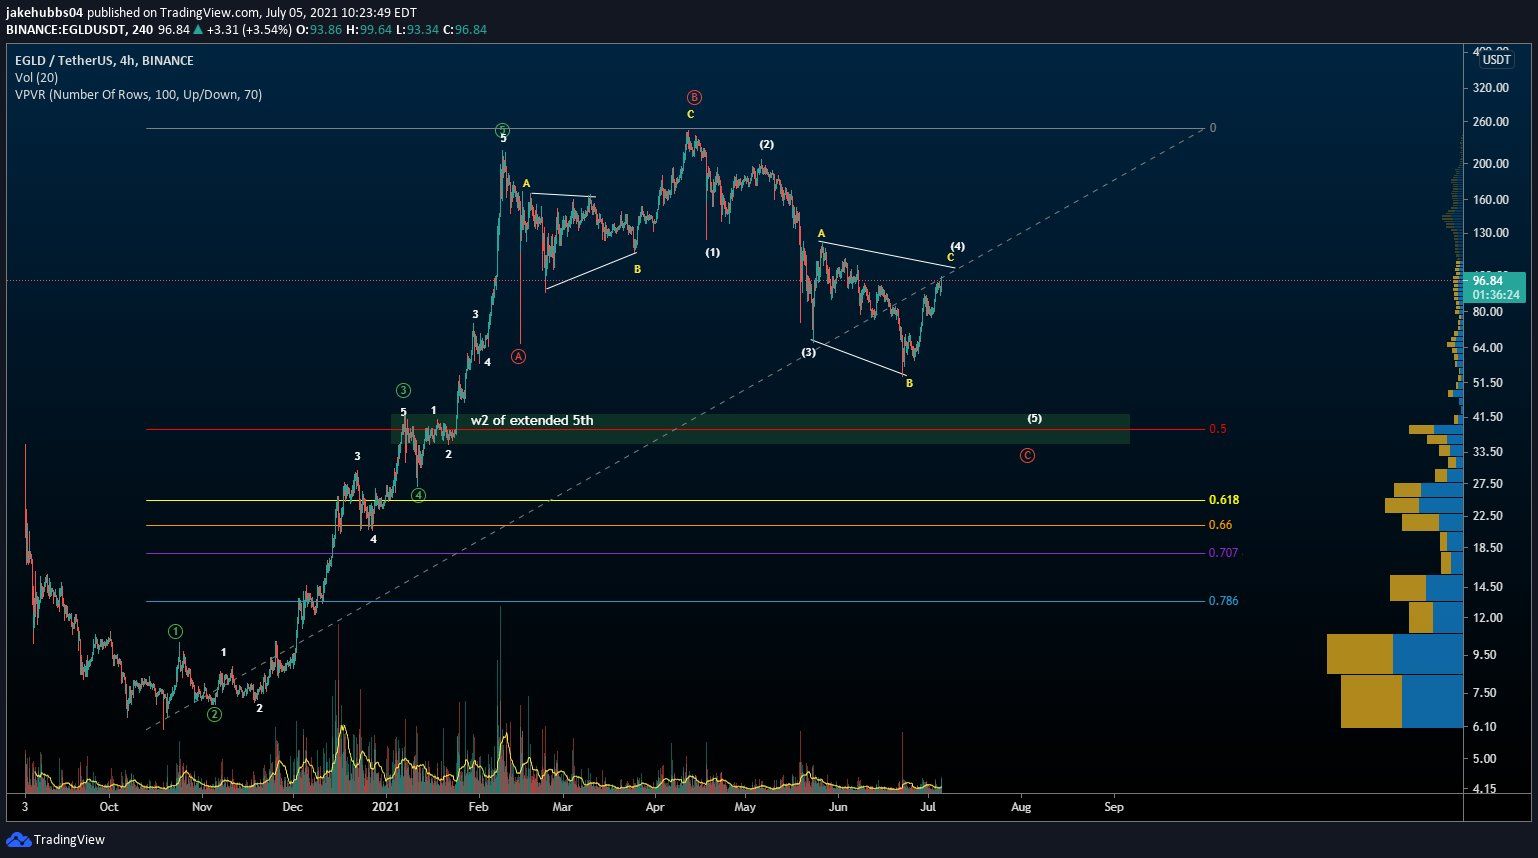Click the Oct label on the time axis

tap(109, 807)
